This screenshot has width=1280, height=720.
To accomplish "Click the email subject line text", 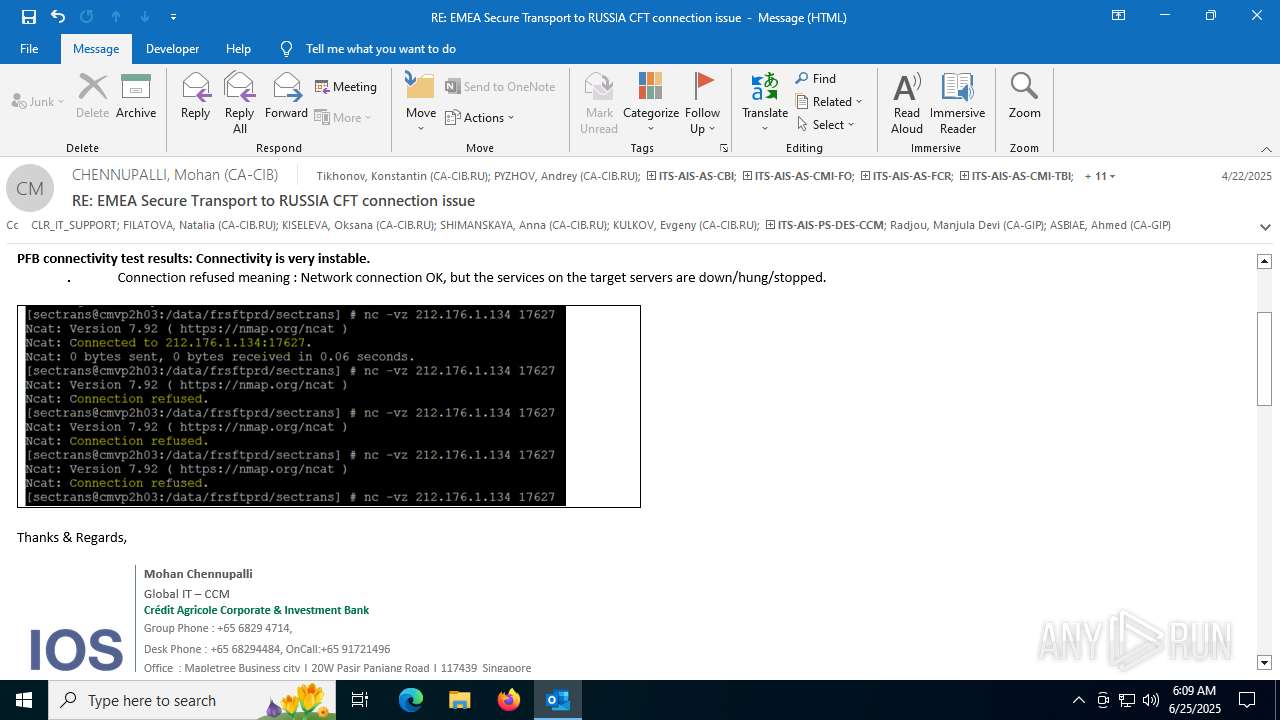I will [x=273, y=201].
